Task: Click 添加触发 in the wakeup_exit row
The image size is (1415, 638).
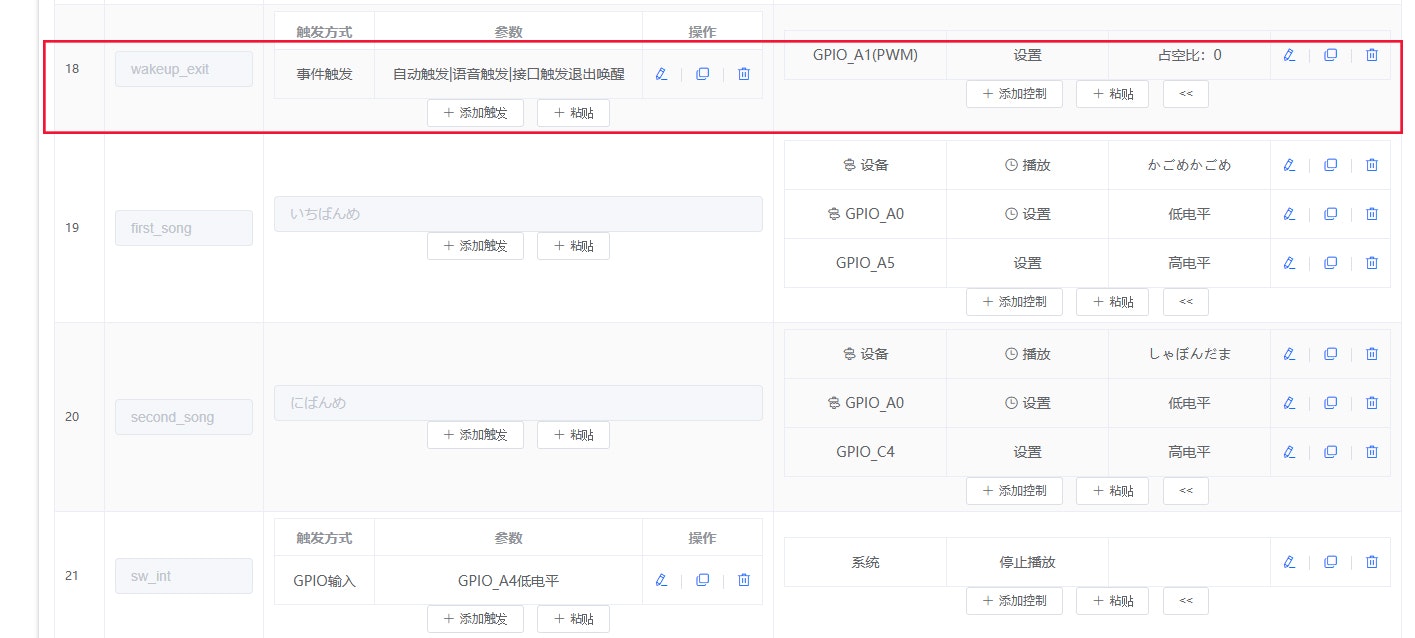Action: [475, 113]
